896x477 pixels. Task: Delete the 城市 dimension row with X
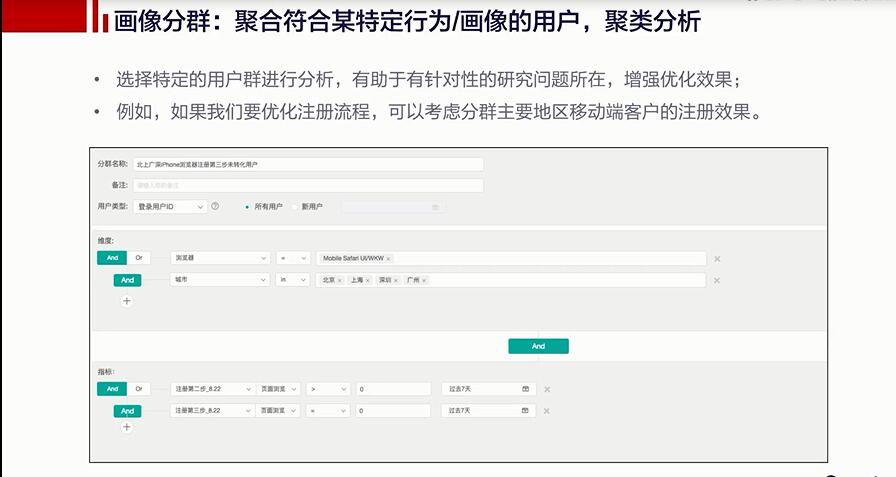click(x=717, y=281)
